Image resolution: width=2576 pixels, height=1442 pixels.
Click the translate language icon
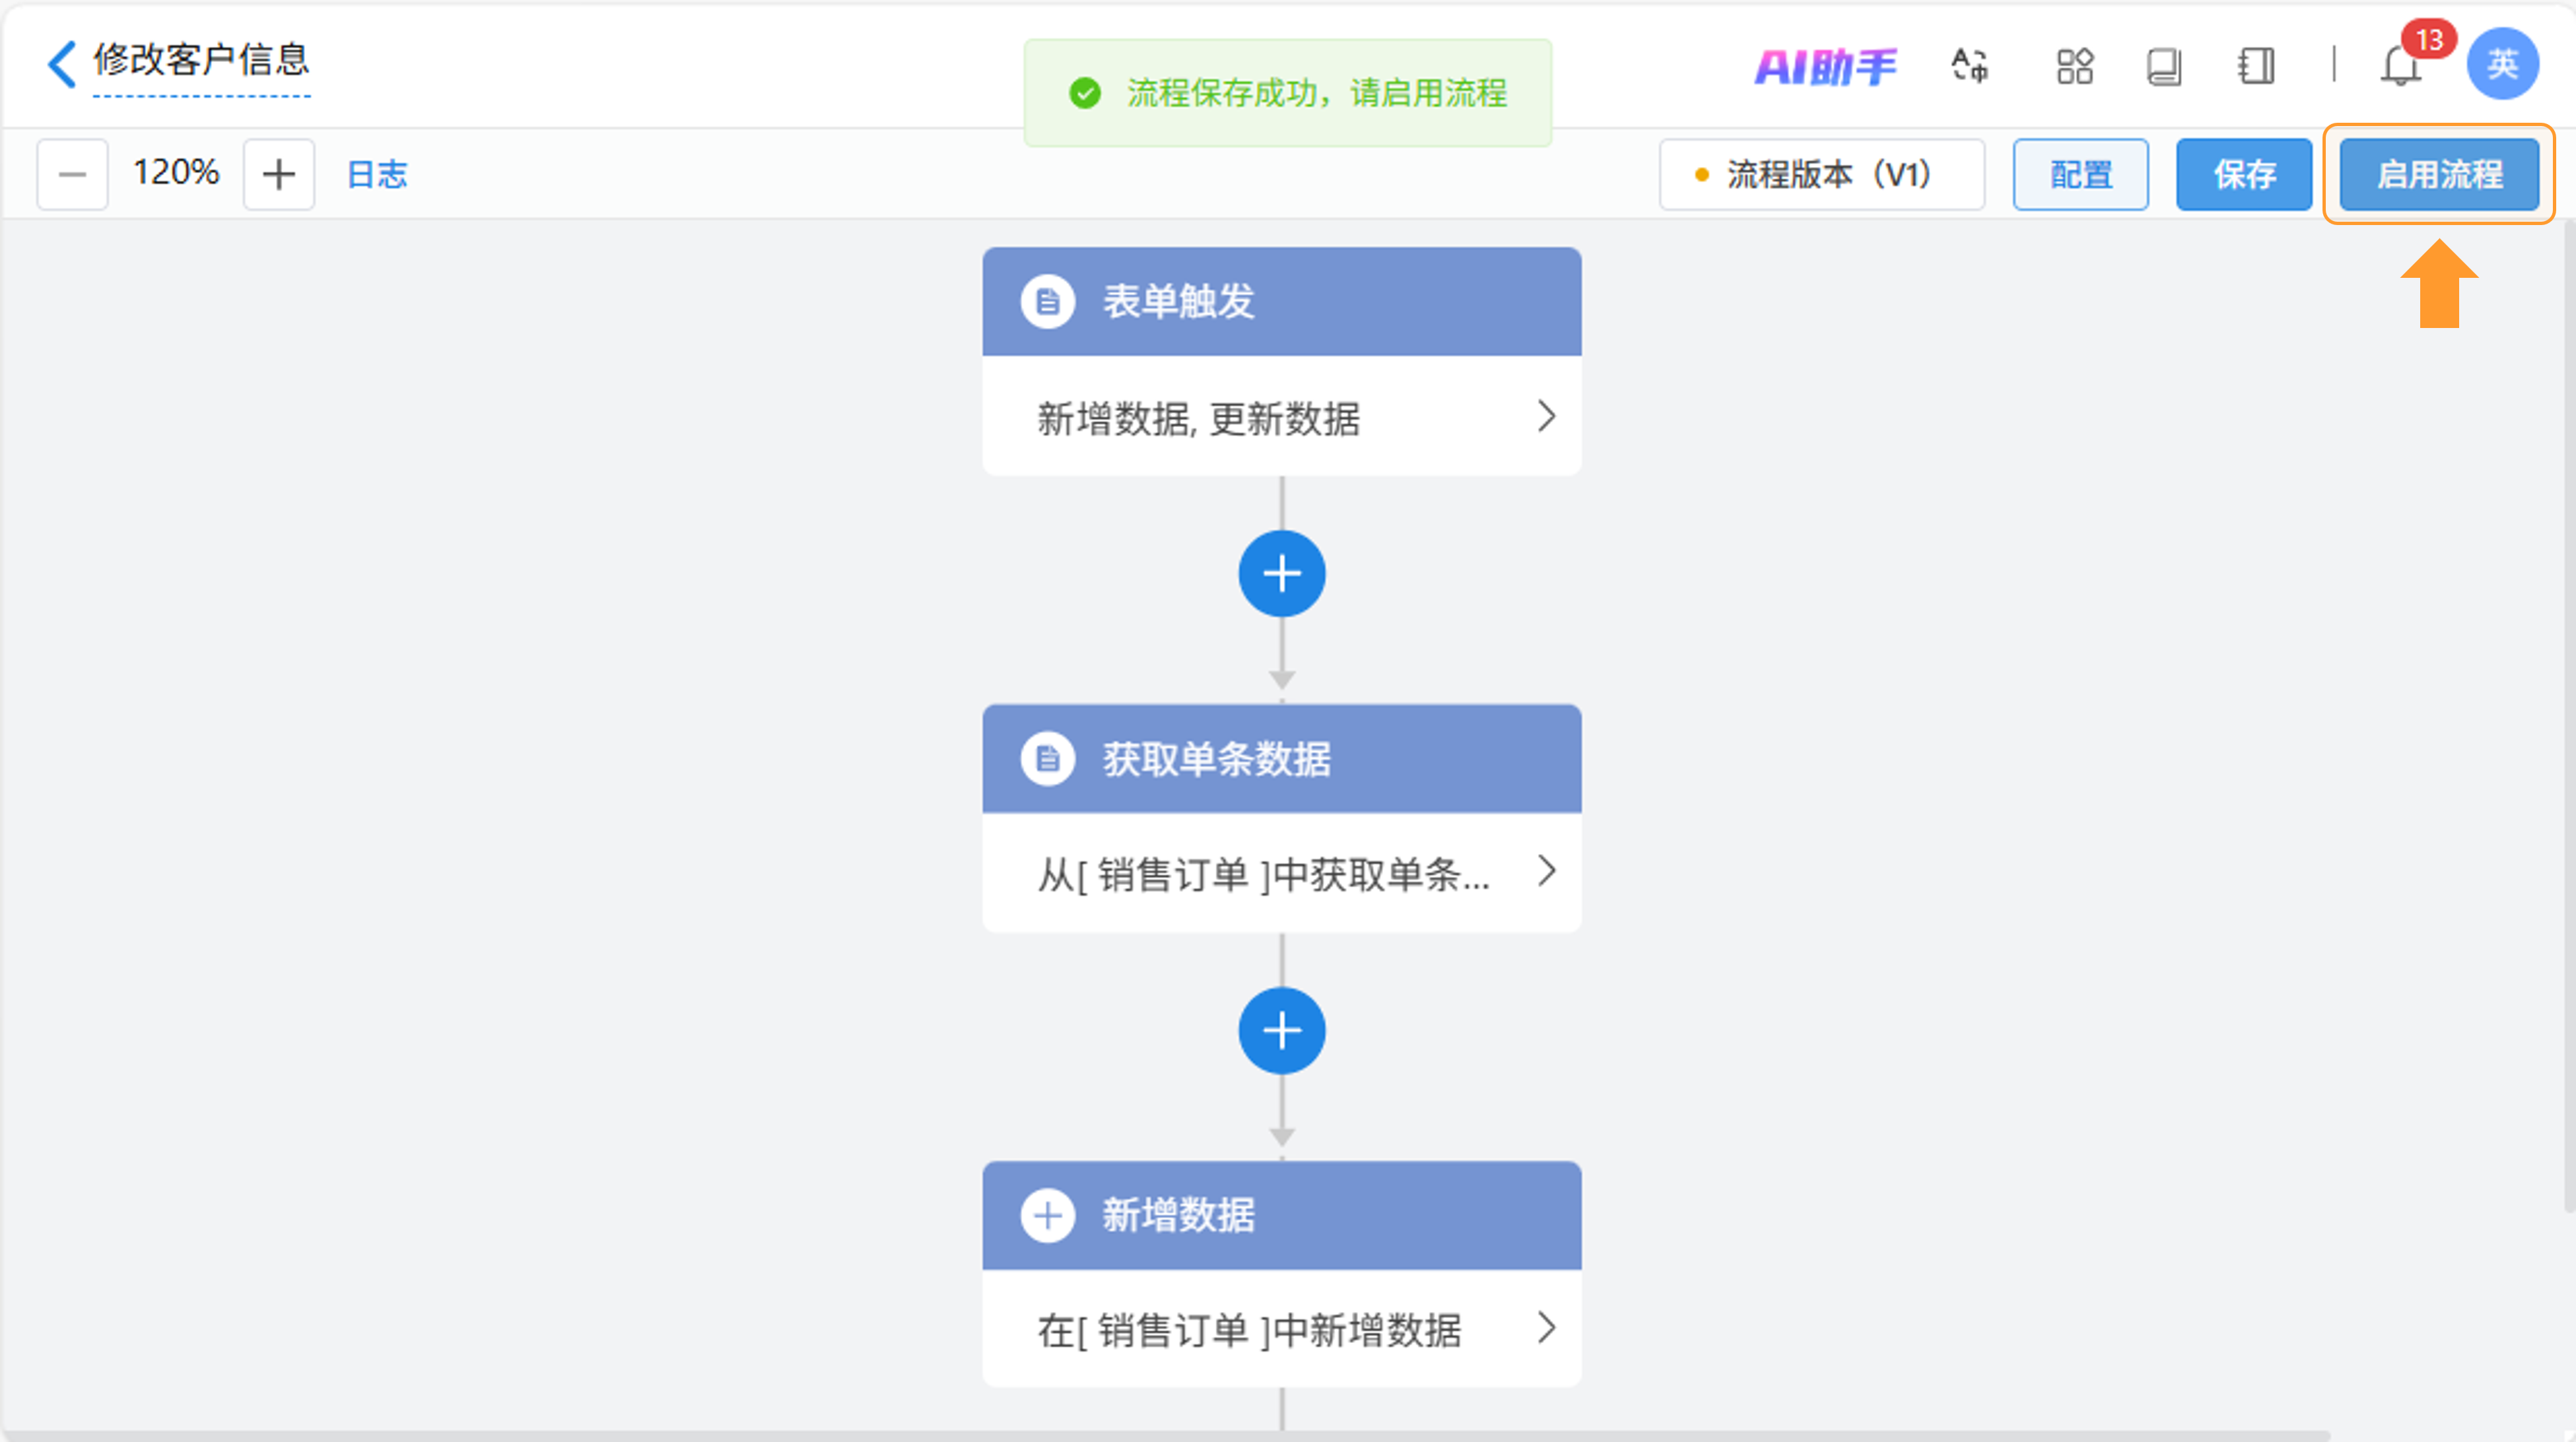click(x=1969, y=66)
